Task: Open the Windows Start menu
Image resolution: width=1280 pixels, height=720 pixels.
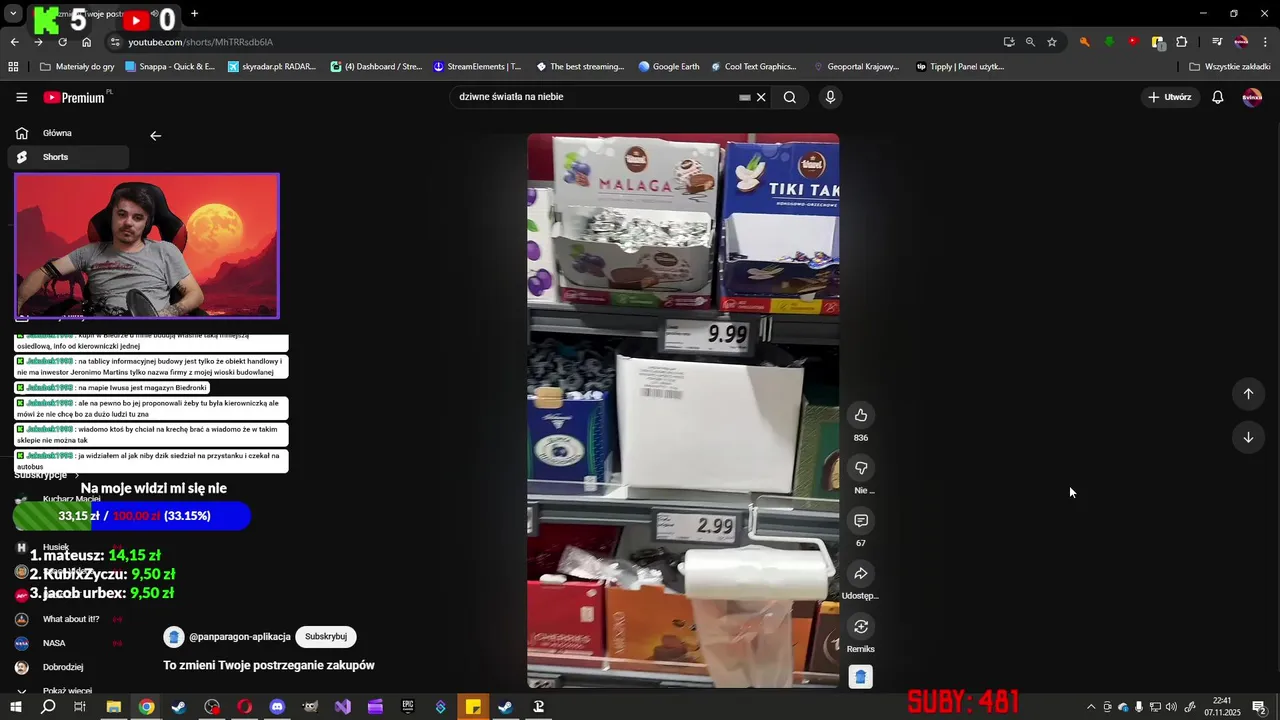Action: 15,707
